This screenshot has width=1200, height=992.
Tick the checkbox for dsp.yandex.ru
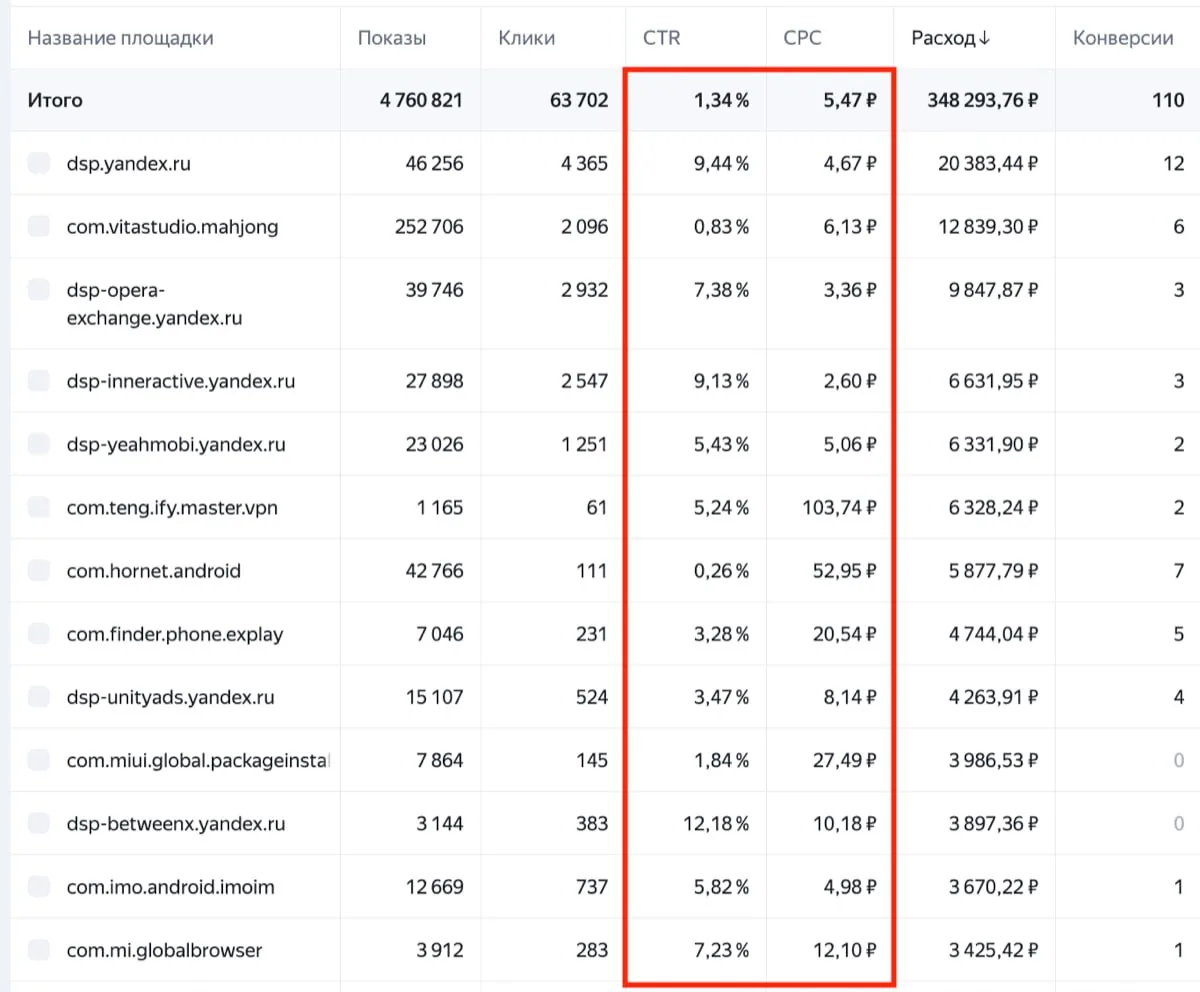[x=39, y=163]
